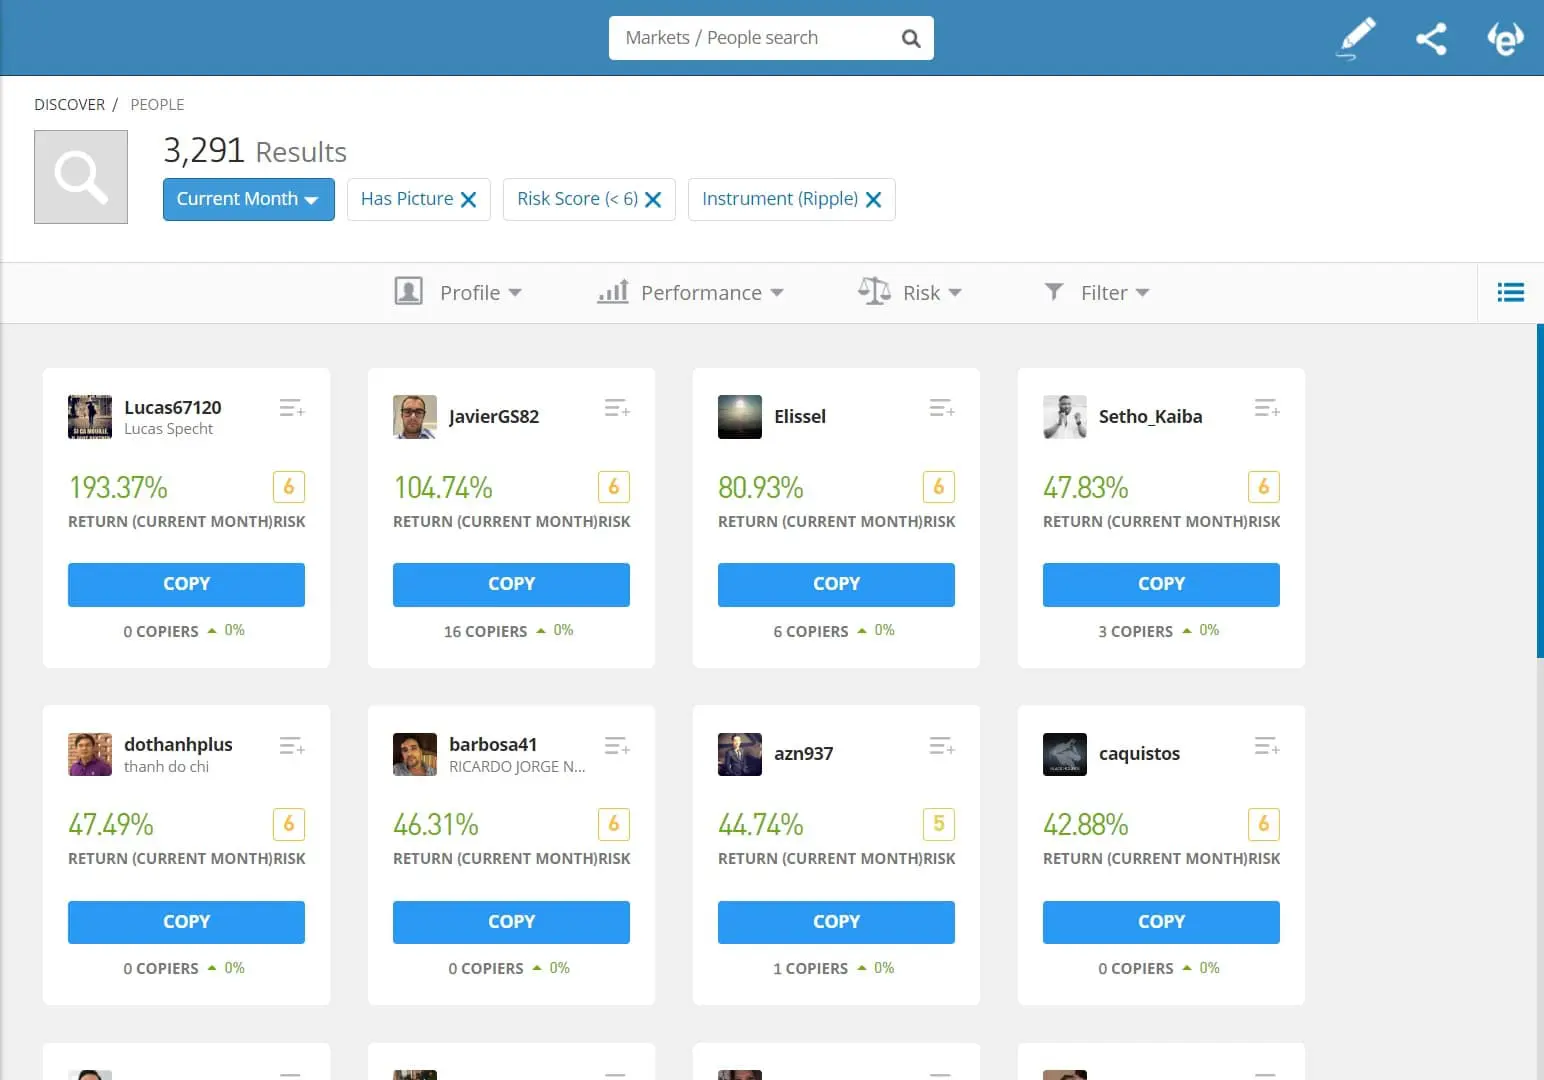Copy the trader Elissel
This screenshot has height=1080, width=1544.
[836, 584]
